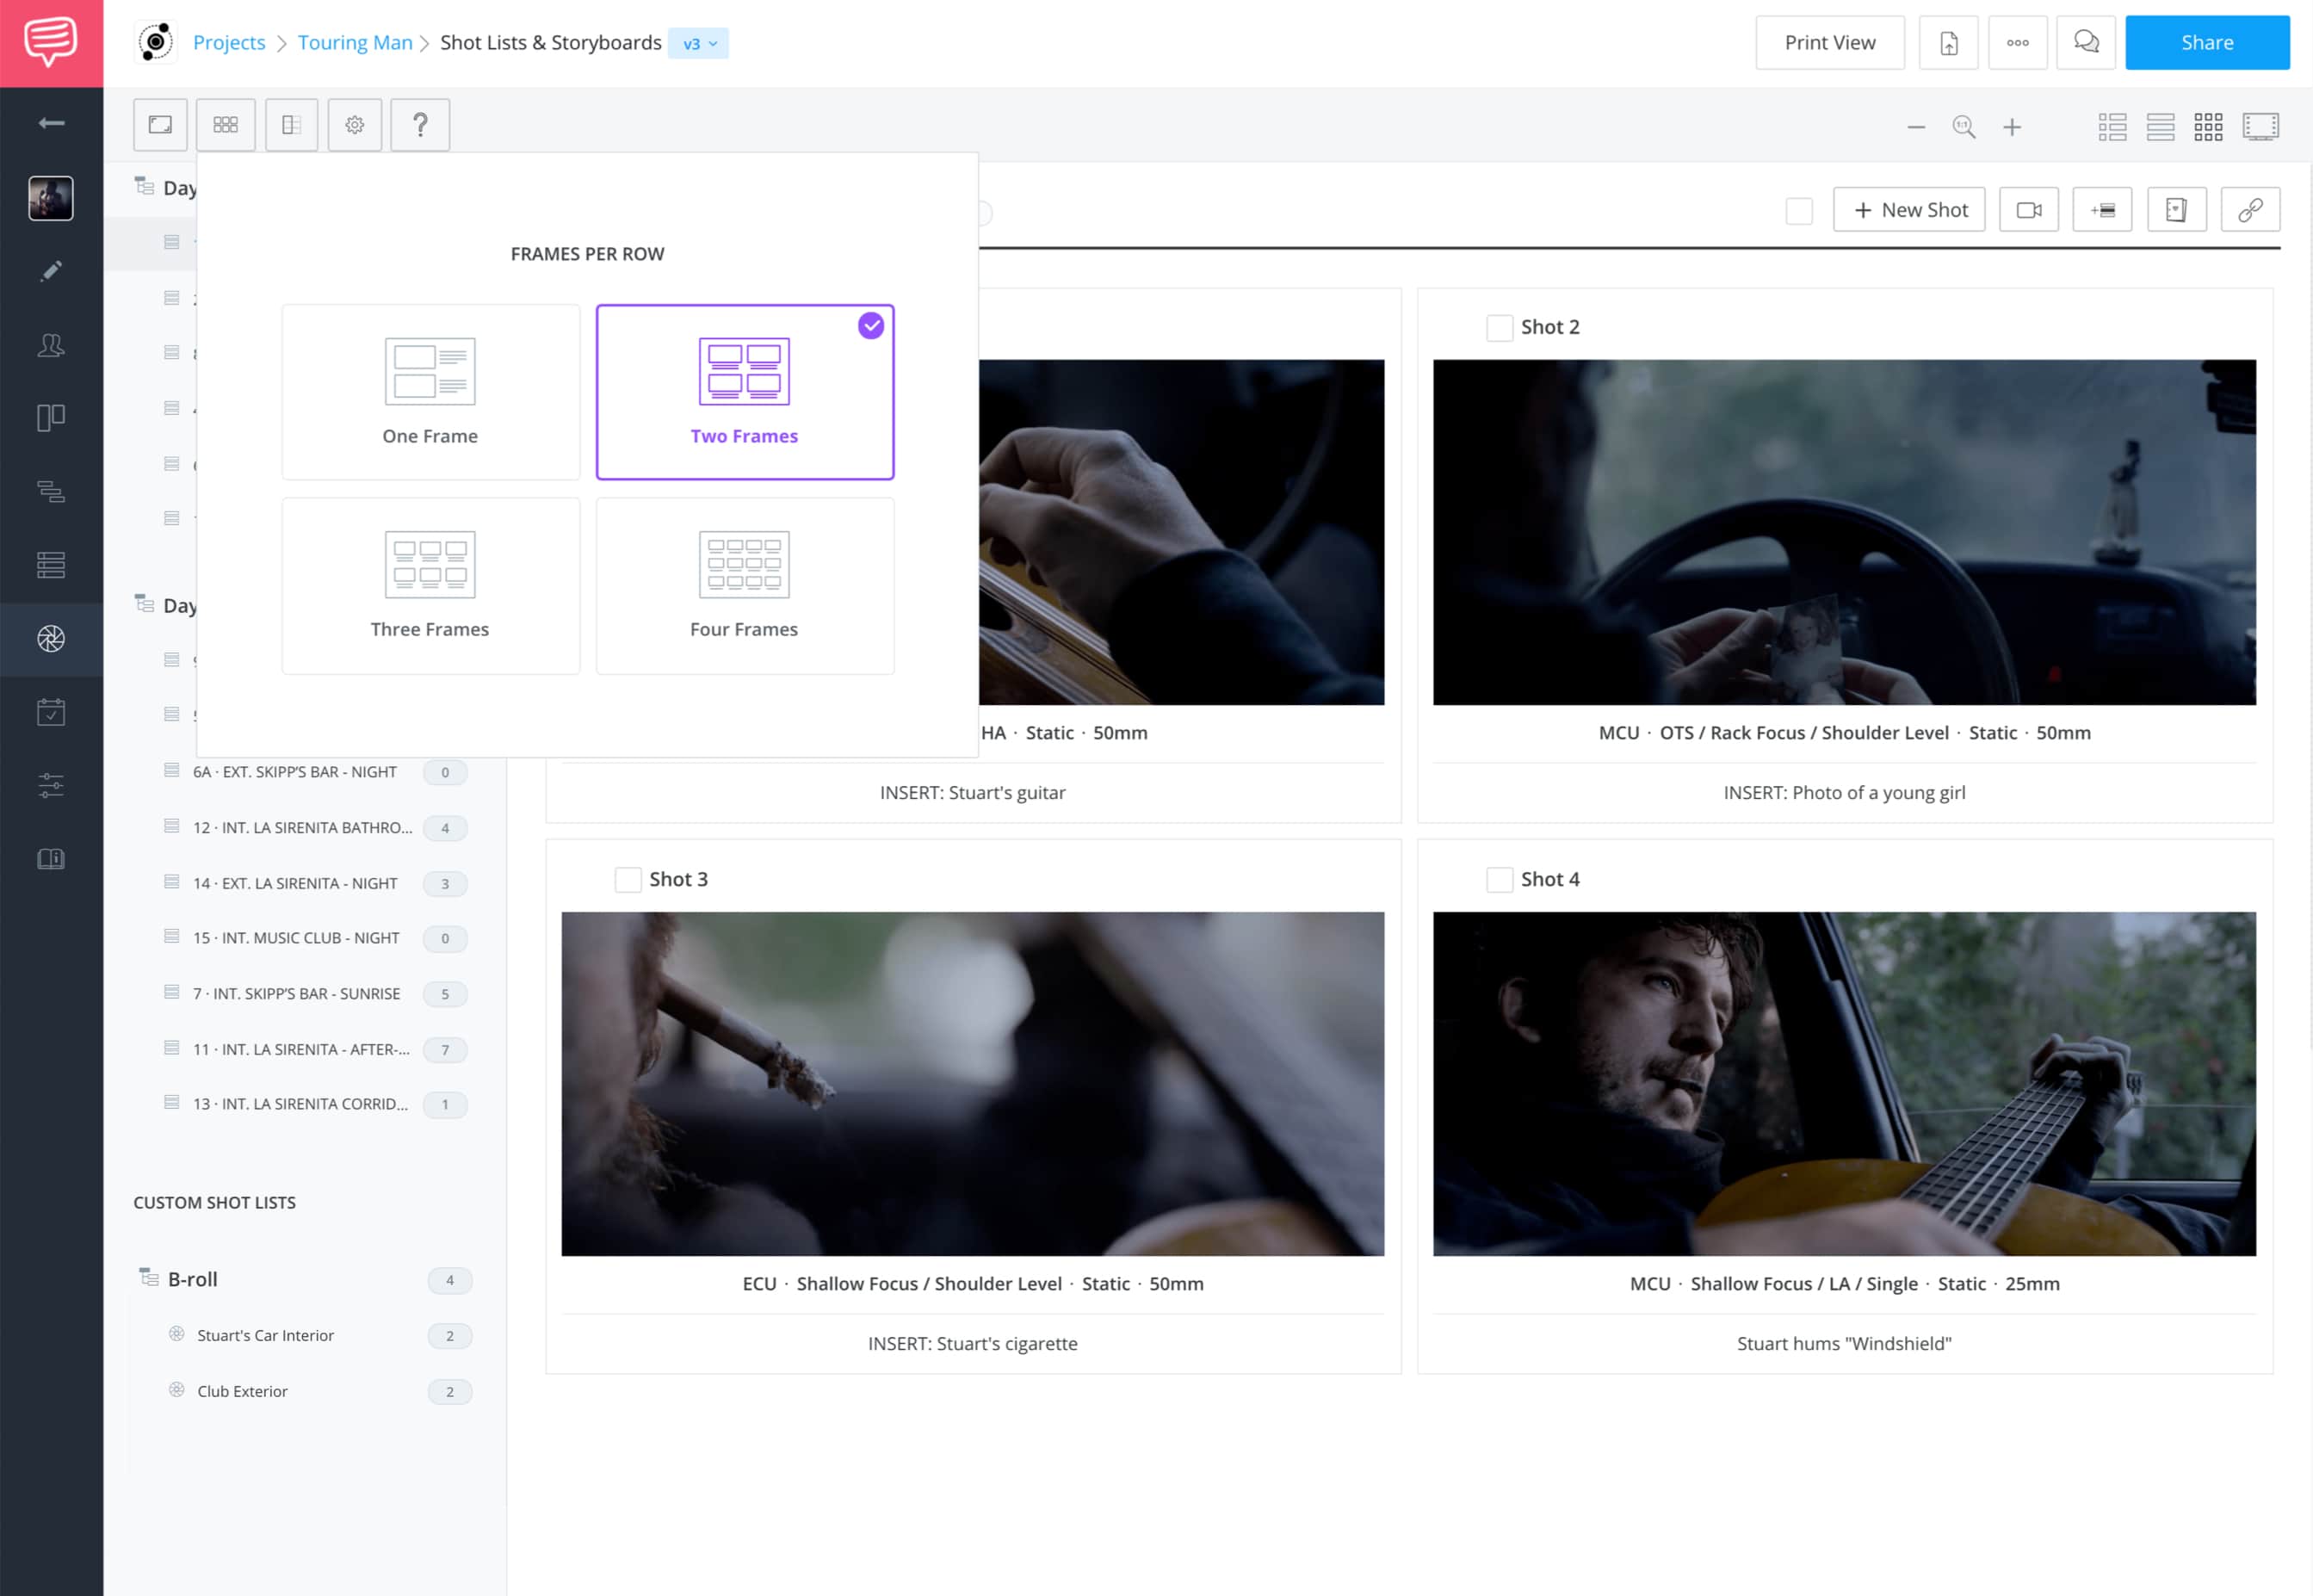The width and height of the screenshot is (2313, 1596).
Task: Open the v3 version dropdown
Action: tap(698, 43)
